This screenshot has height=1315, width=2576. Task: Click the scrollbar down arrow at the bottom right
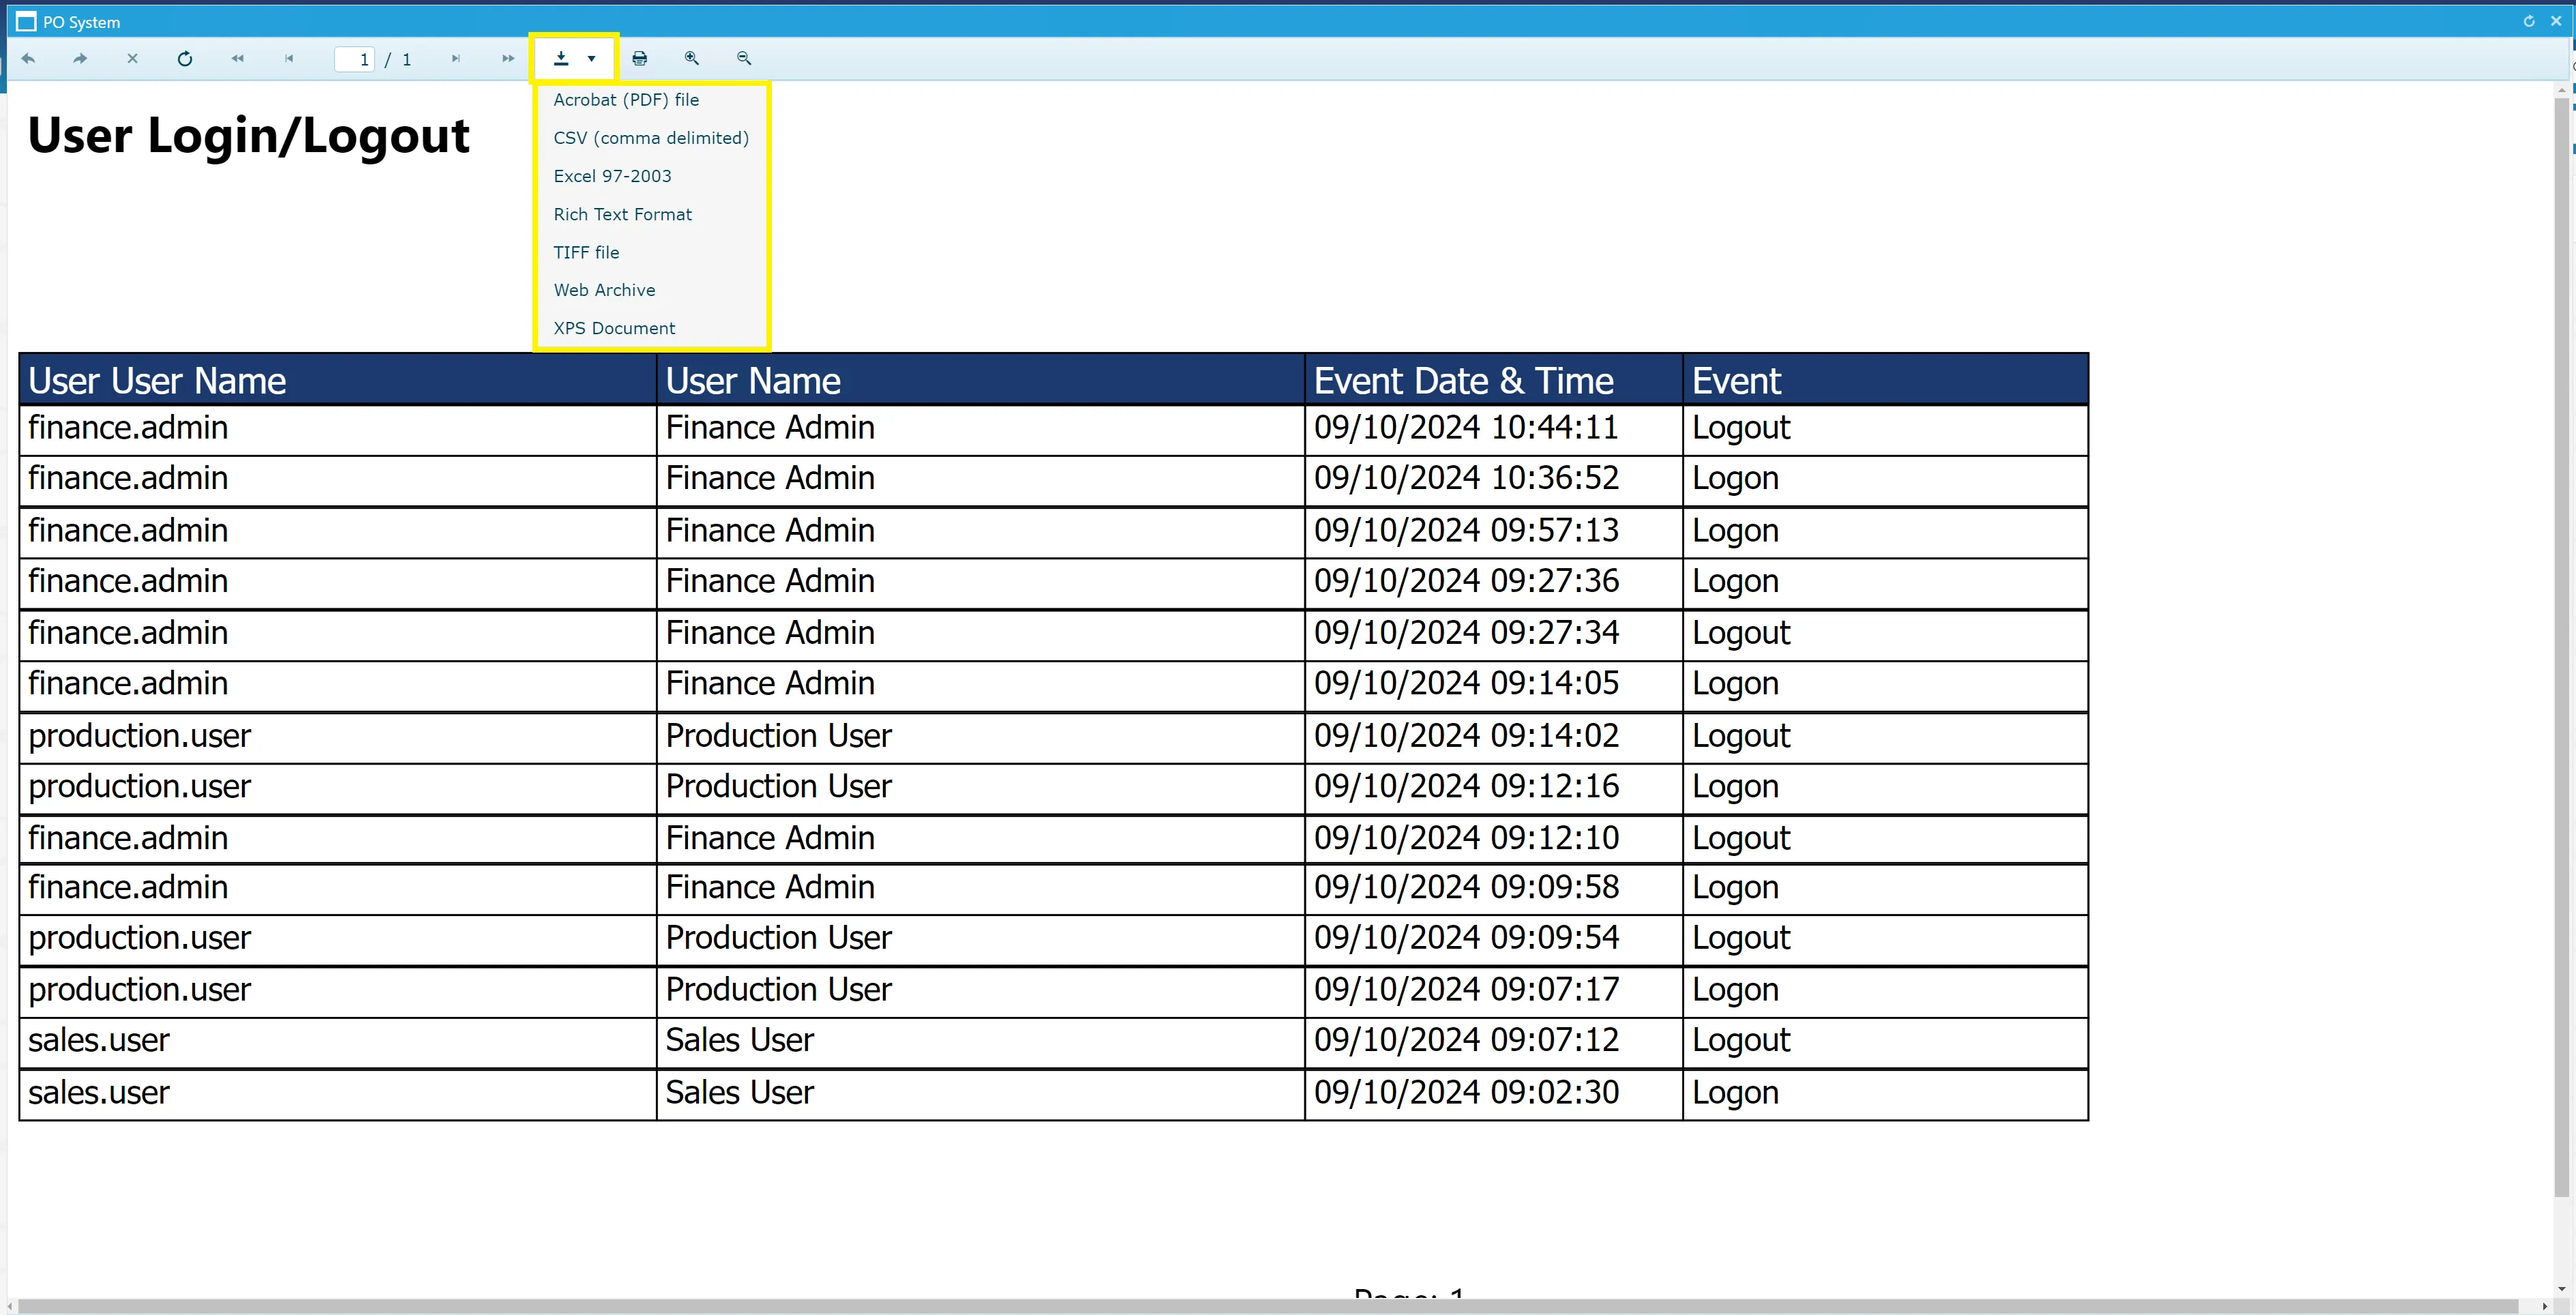2561,1289
